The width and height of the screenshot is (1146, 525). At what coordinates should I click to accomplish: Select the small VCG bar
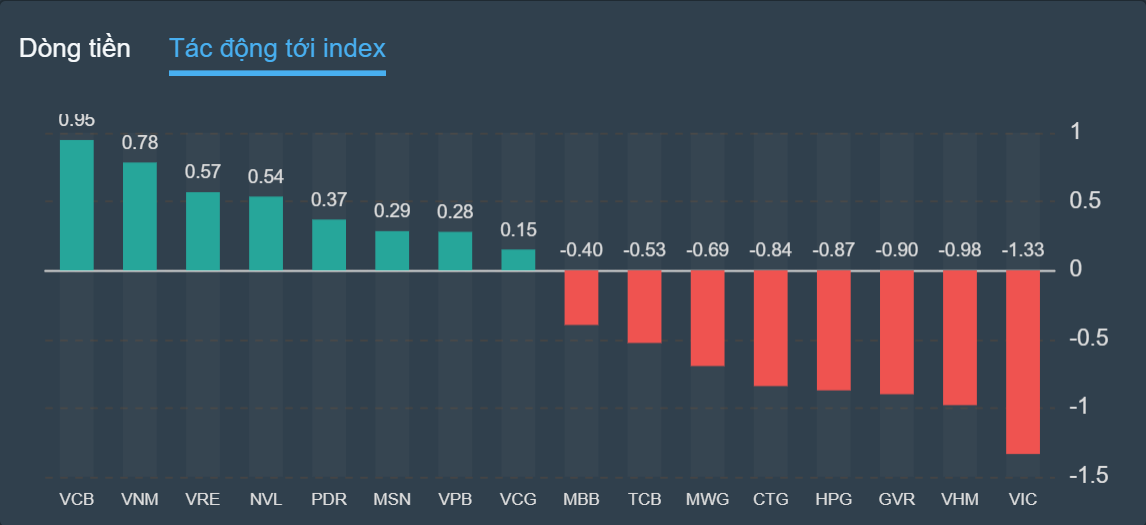point(518,260)
